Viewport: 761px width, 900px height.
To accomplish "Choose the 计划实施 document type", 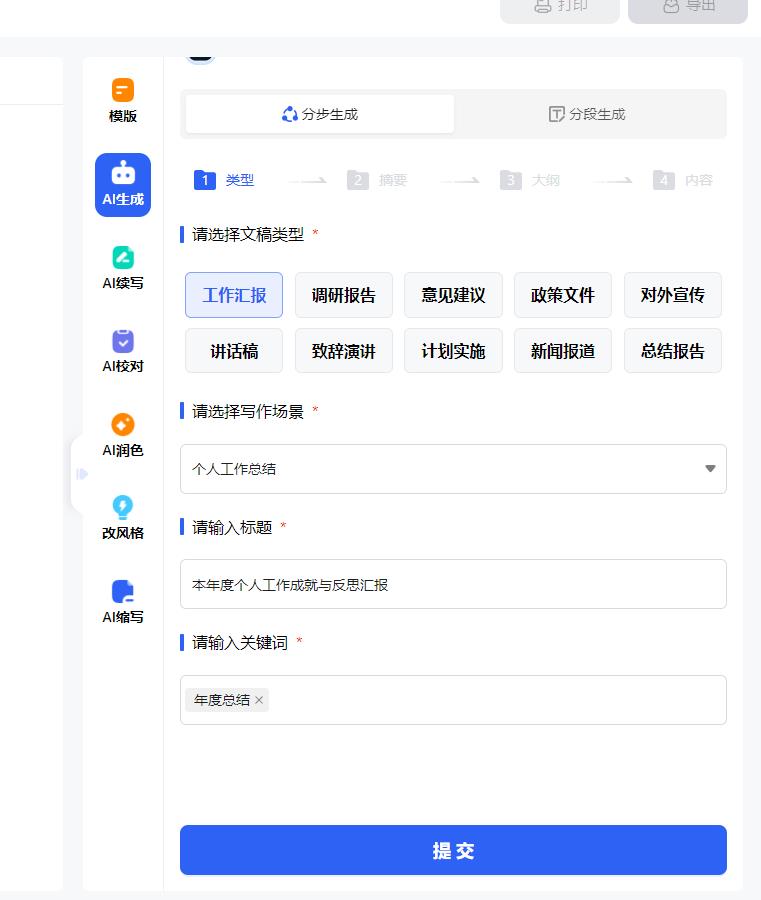I will [453, 351].
